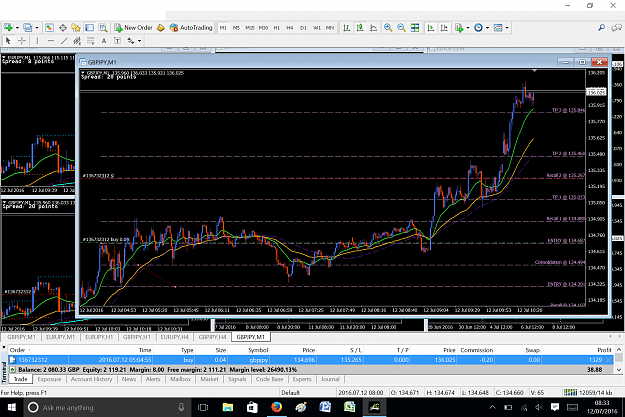
Task: Click the Zoom In magnifier
Action: [388, 28]
